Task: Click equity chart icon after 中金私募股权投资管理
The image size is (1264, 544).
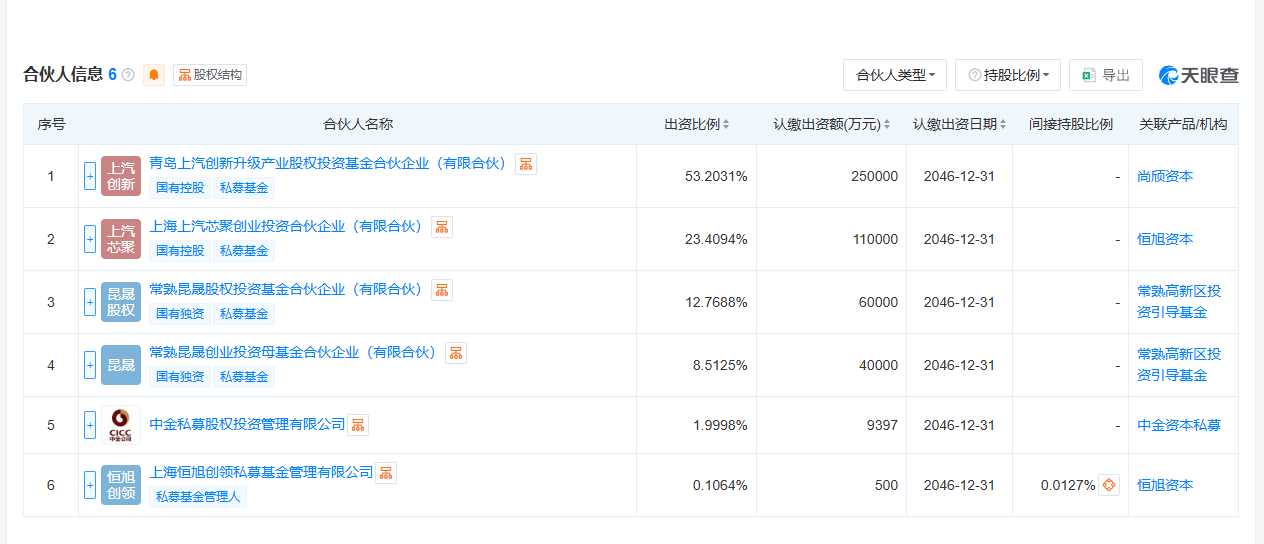Action: (358, 425)
